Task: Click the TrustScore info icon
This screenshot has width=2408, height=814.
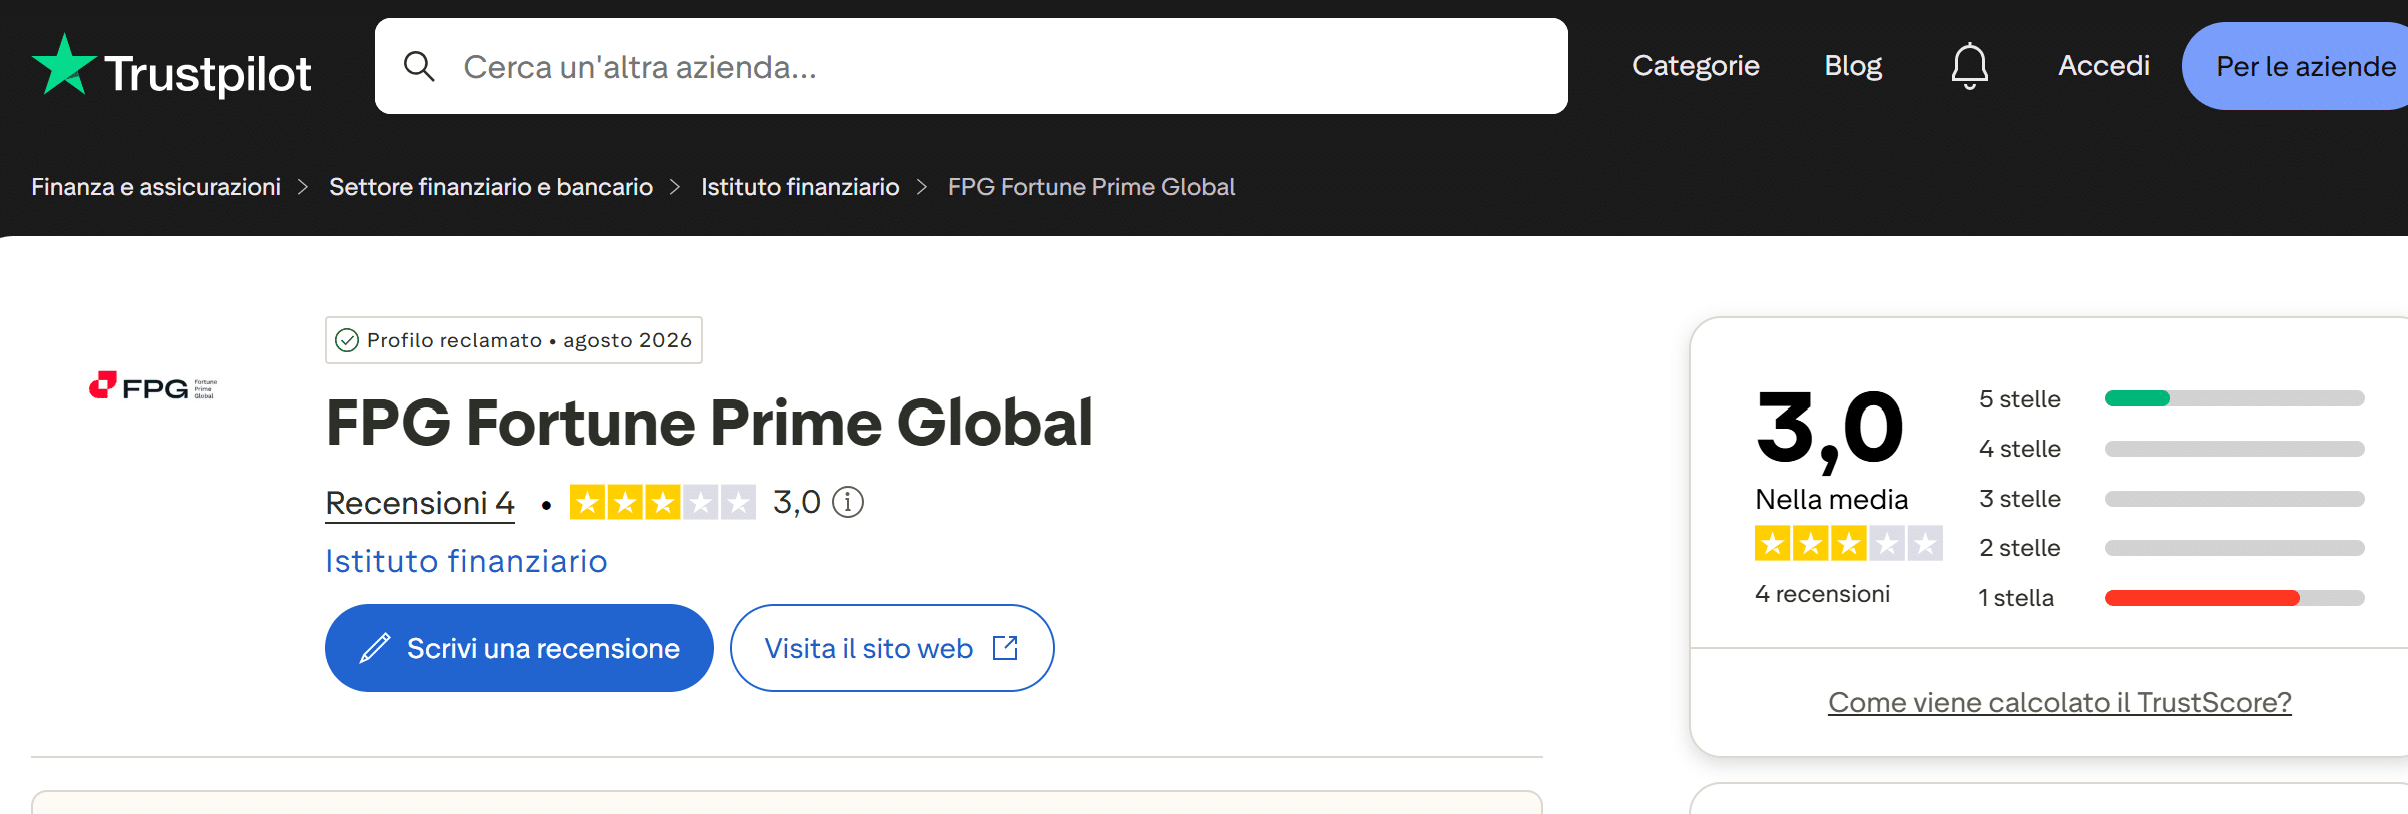Action: click(848, 502)
